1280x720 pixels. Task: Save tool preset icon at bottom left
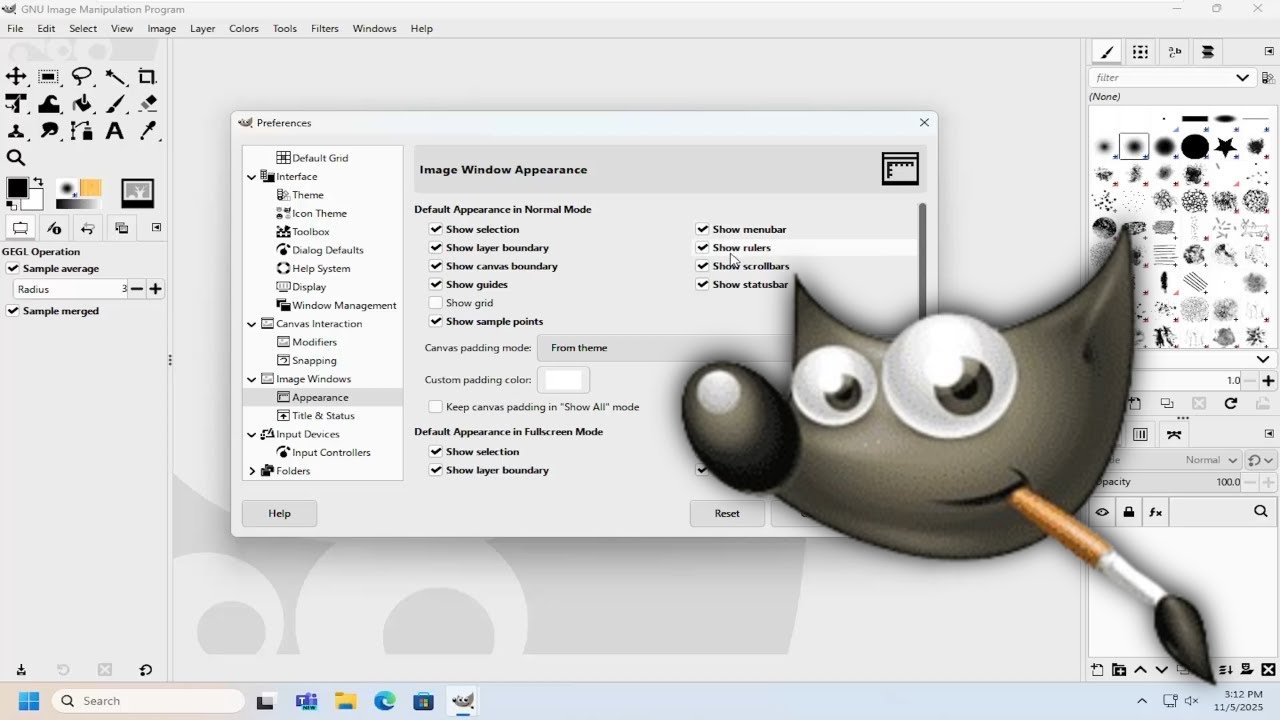point(21,670)
